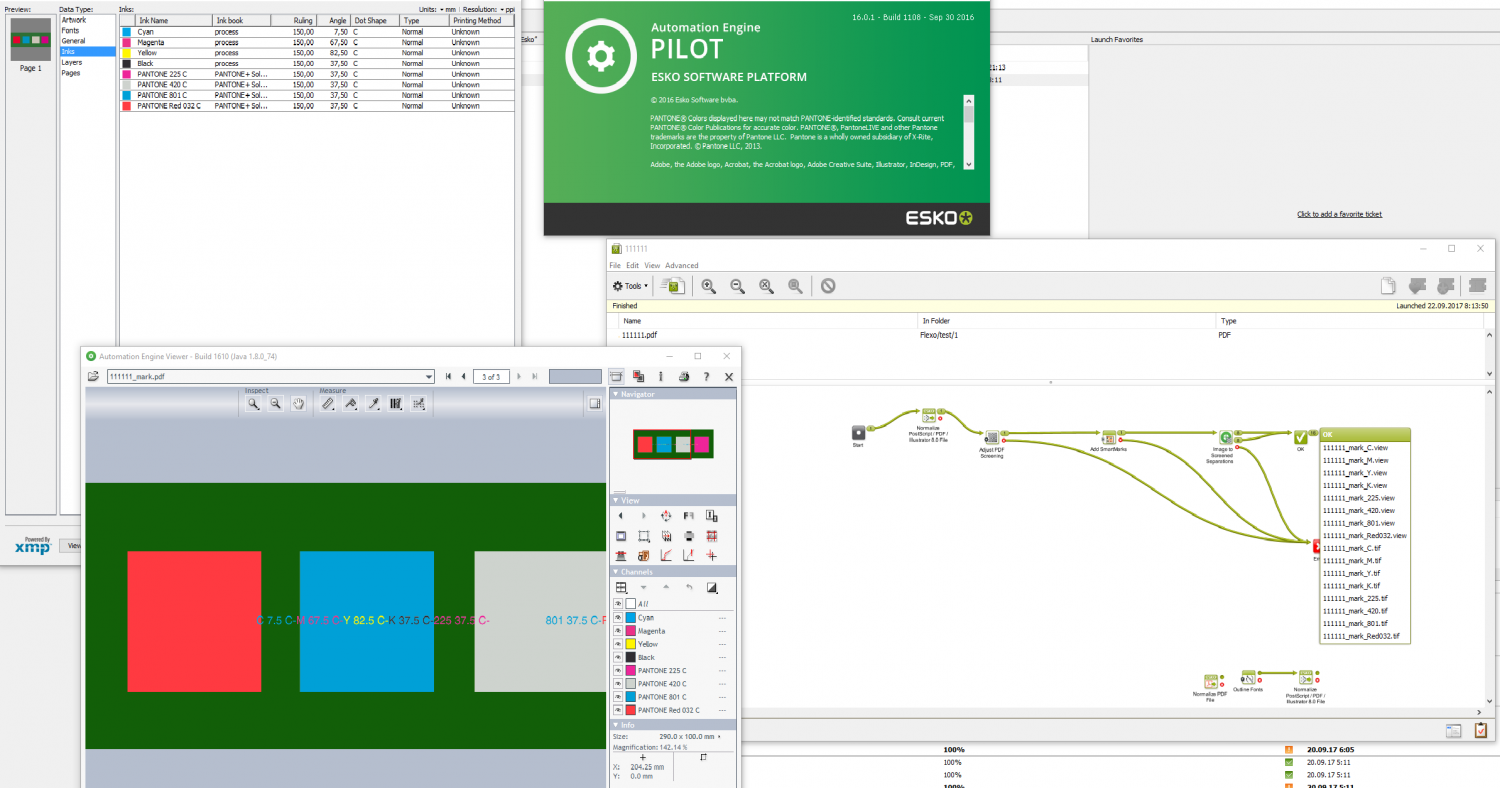
Task: Toggle Yellow channel eye visibility
Action: (x=618, y=644)
